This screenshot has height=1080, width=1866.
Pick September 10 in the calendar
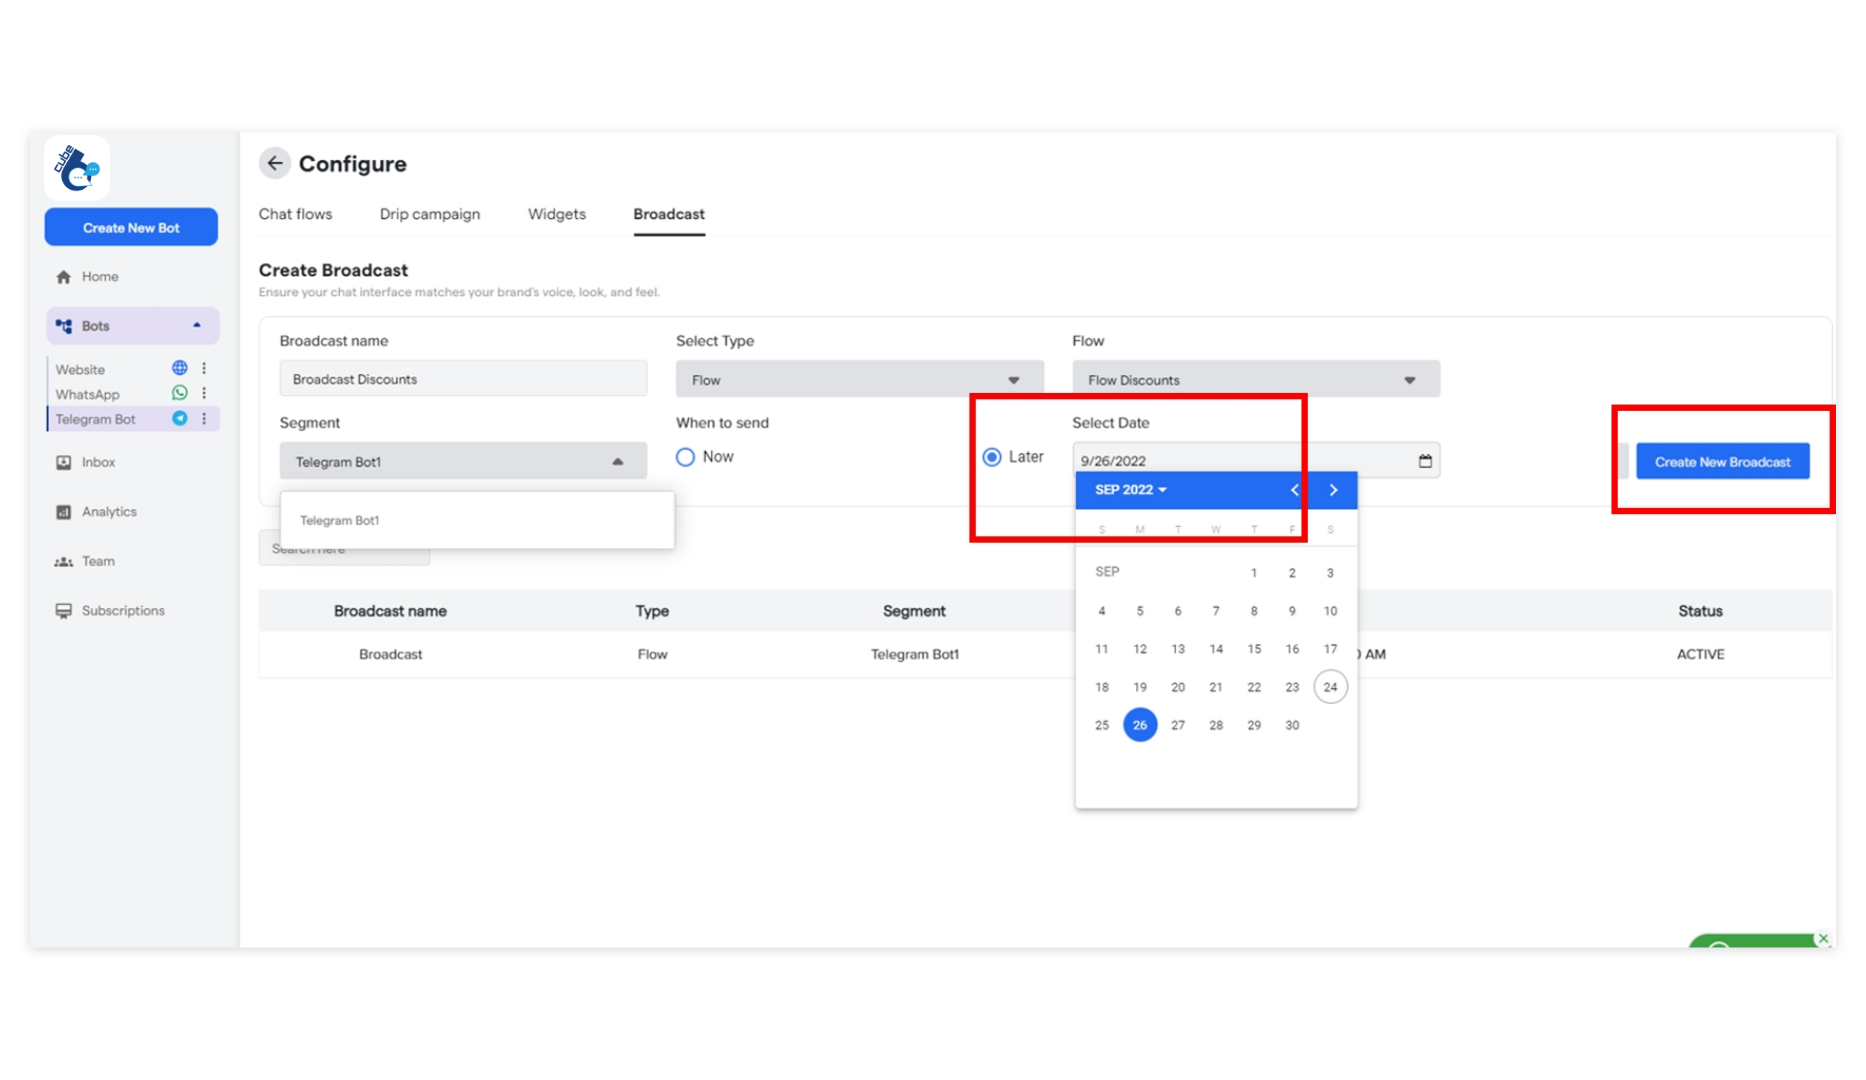coord(1330,611)
